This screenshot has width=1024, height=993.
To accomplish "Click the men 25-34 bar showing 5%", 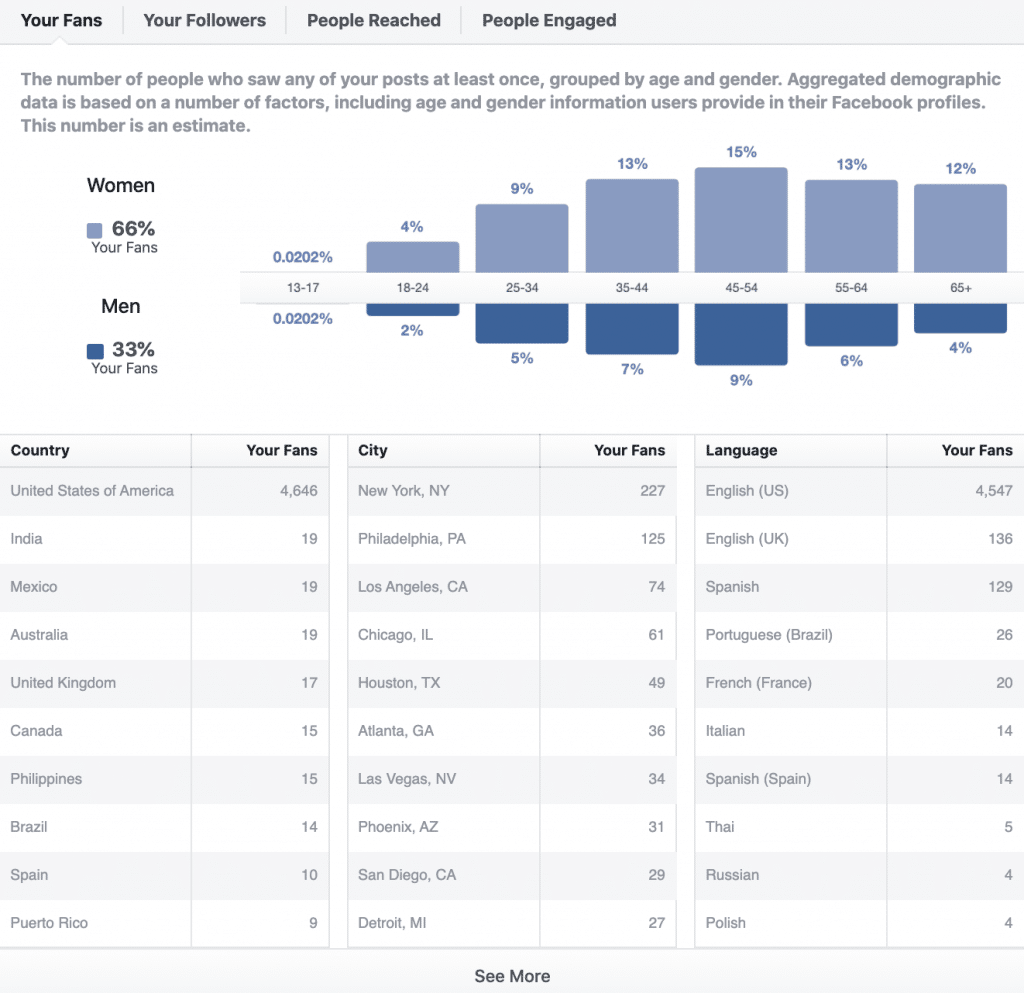I will 522,323.
